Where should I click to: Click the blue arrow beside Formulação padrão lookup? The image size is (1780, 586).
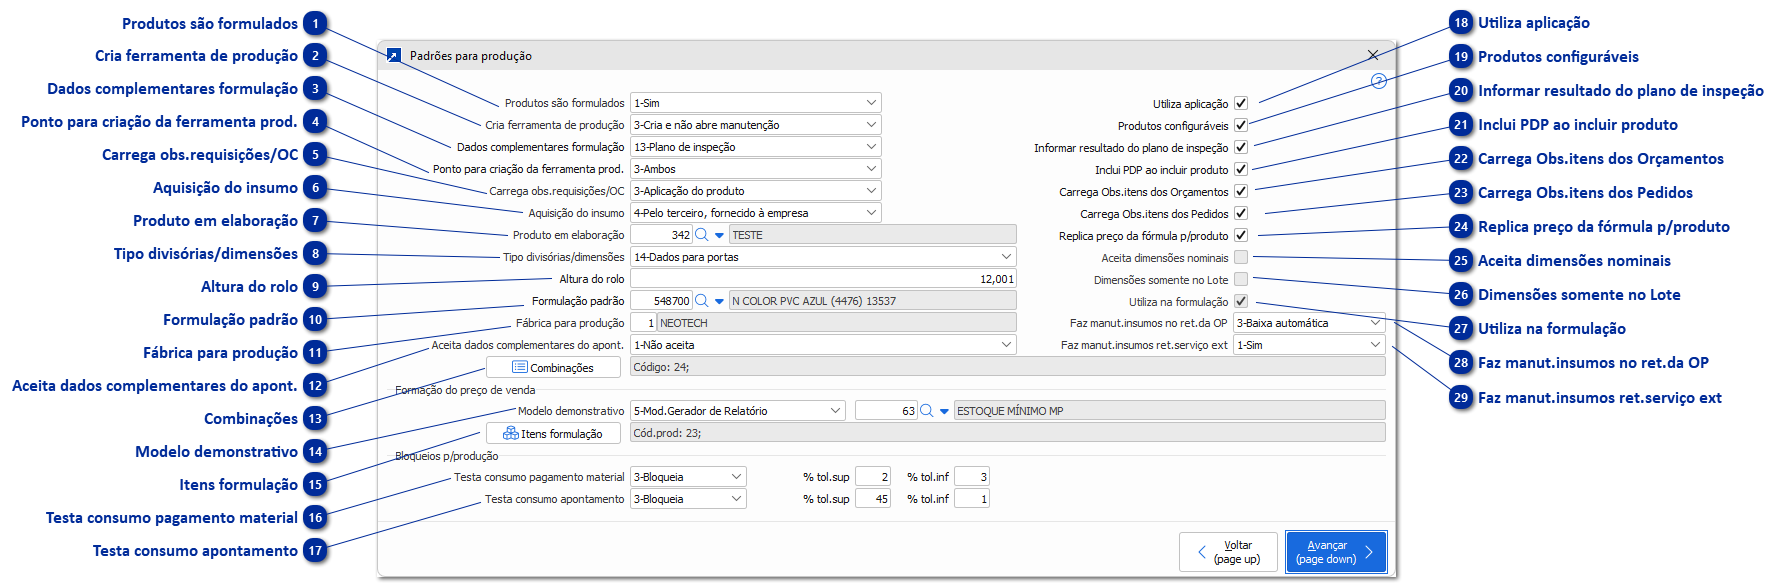(719, 302)
